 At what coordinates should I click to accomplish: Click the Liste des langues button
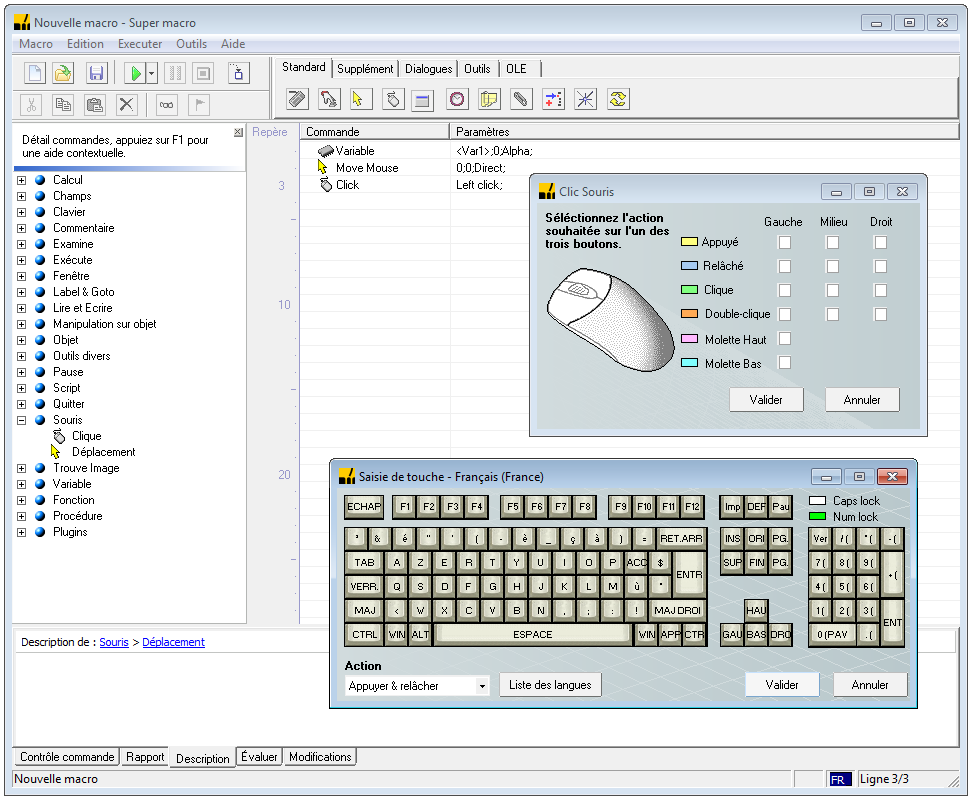click(x=550, y=685)
